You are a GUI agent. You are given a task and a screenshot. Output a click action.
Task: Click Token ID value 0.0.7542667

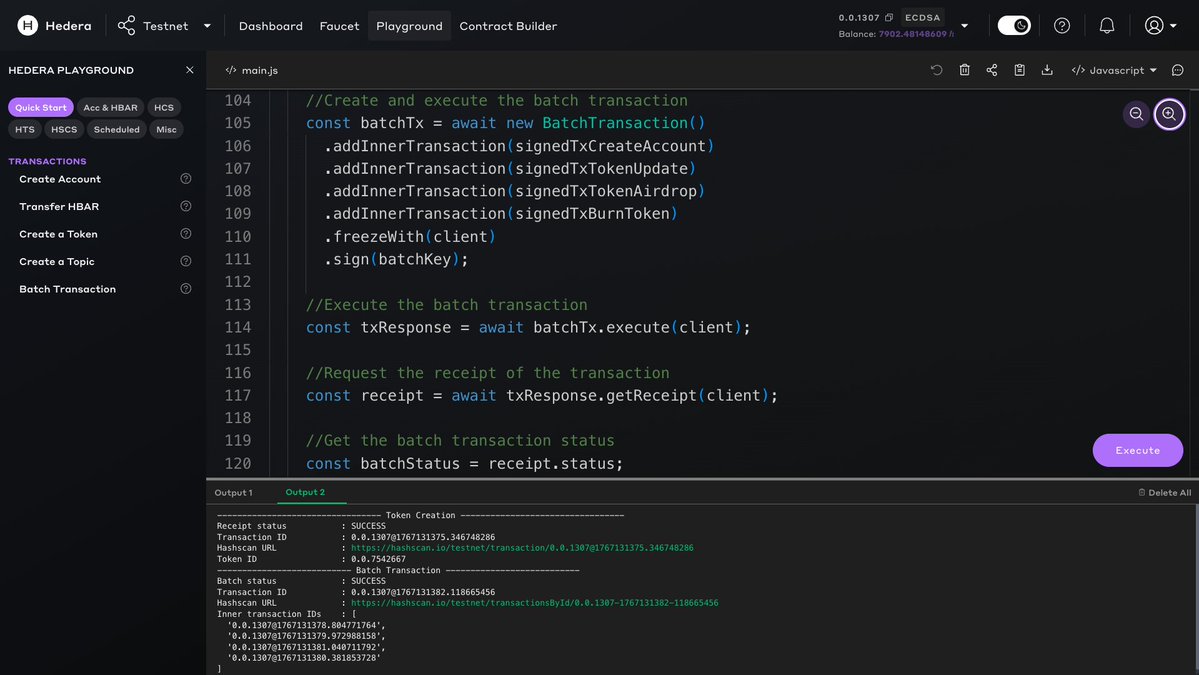(378, 559)
